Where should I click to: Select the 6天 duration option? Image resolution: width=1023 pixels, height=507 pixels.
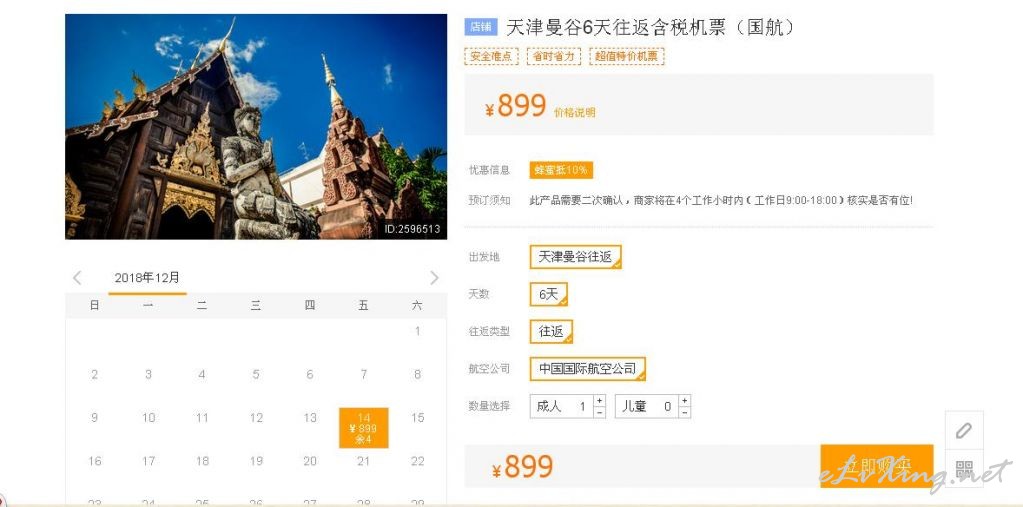click(x=549, y=294)
